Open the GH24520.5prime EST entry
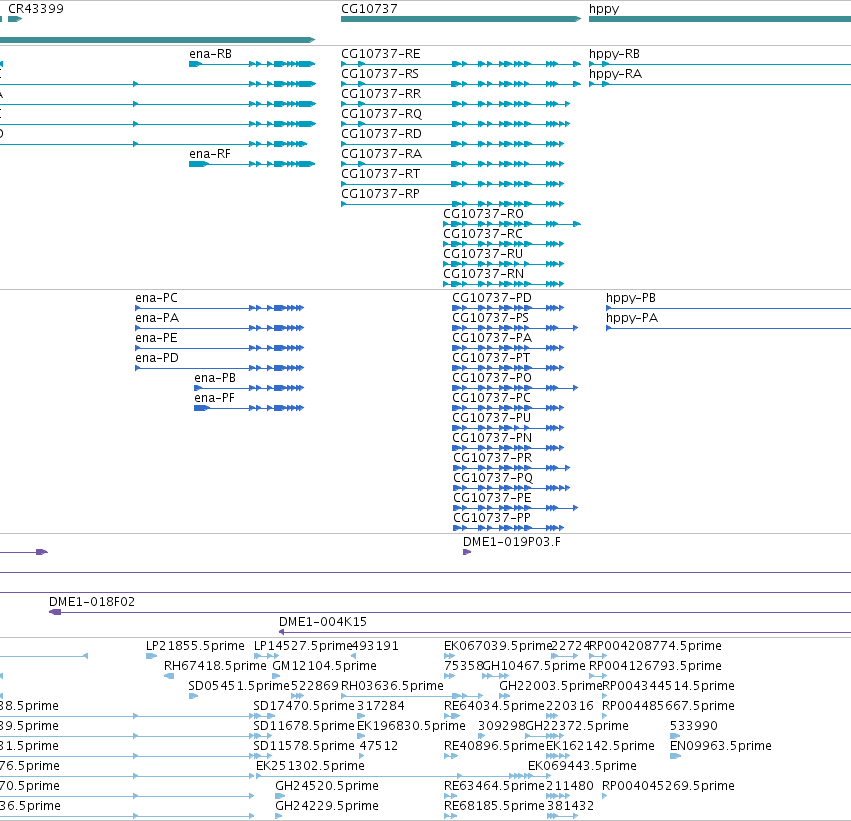 coord(327,786)
